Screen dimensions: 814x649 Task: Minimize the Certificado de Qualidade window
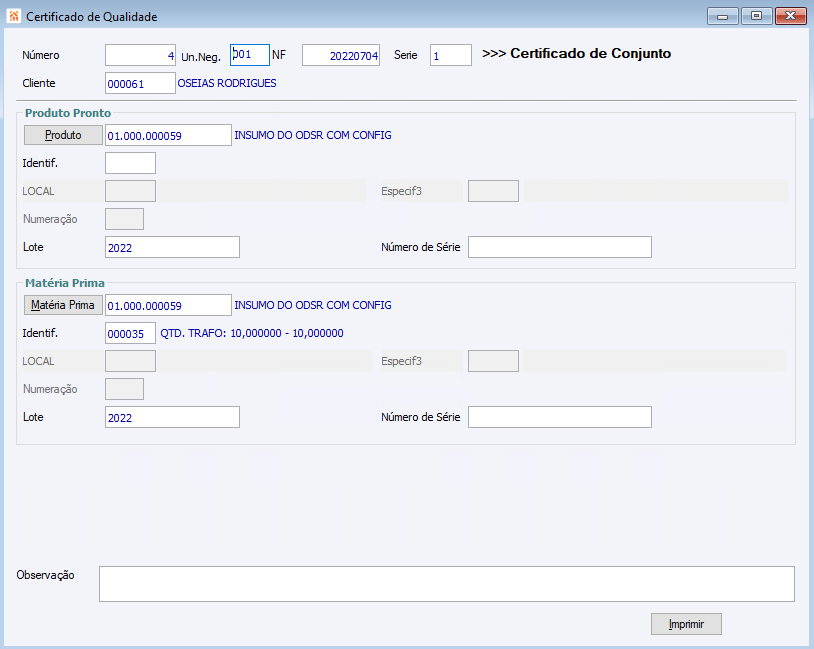click(x=723, y=16)
